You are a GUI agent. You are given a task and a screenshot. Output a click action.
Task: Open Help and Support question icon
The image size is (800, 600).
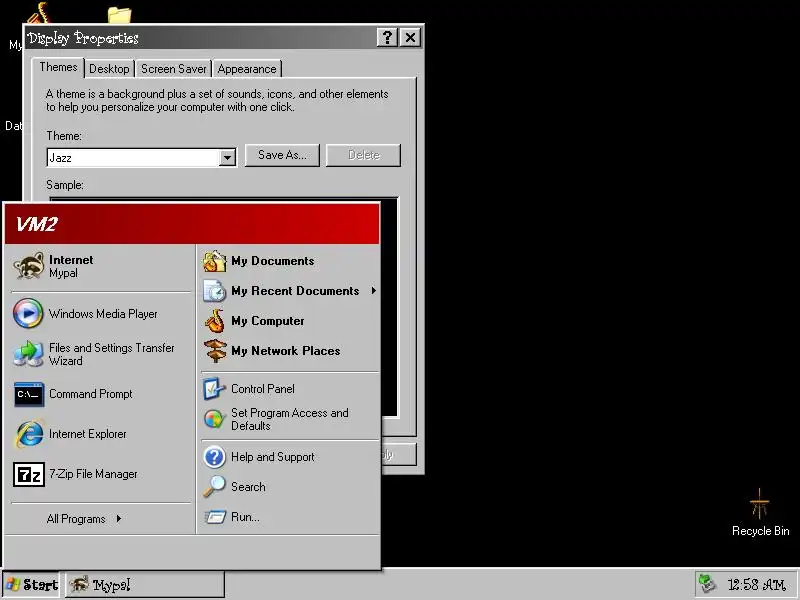pyautogui.click(x=214, y=457)
